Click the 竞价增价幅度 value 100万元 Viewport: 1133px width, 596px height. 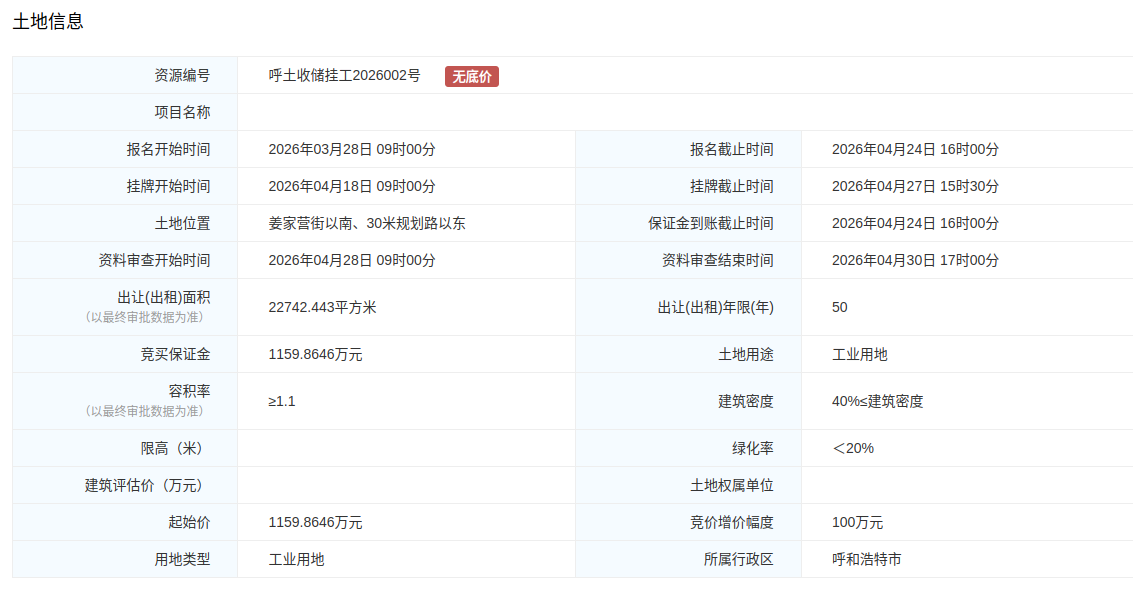857,522
